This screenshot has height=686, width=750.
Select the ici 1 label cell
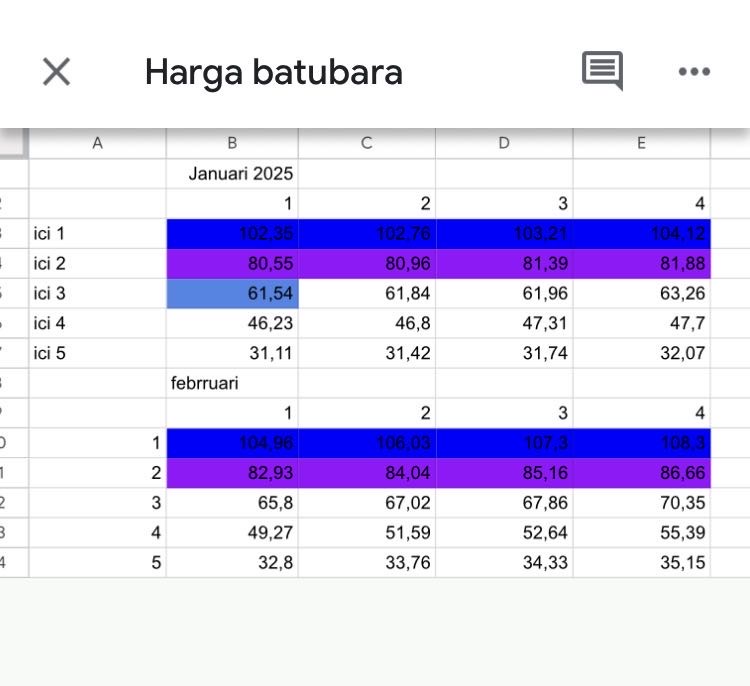click(97, 234)
